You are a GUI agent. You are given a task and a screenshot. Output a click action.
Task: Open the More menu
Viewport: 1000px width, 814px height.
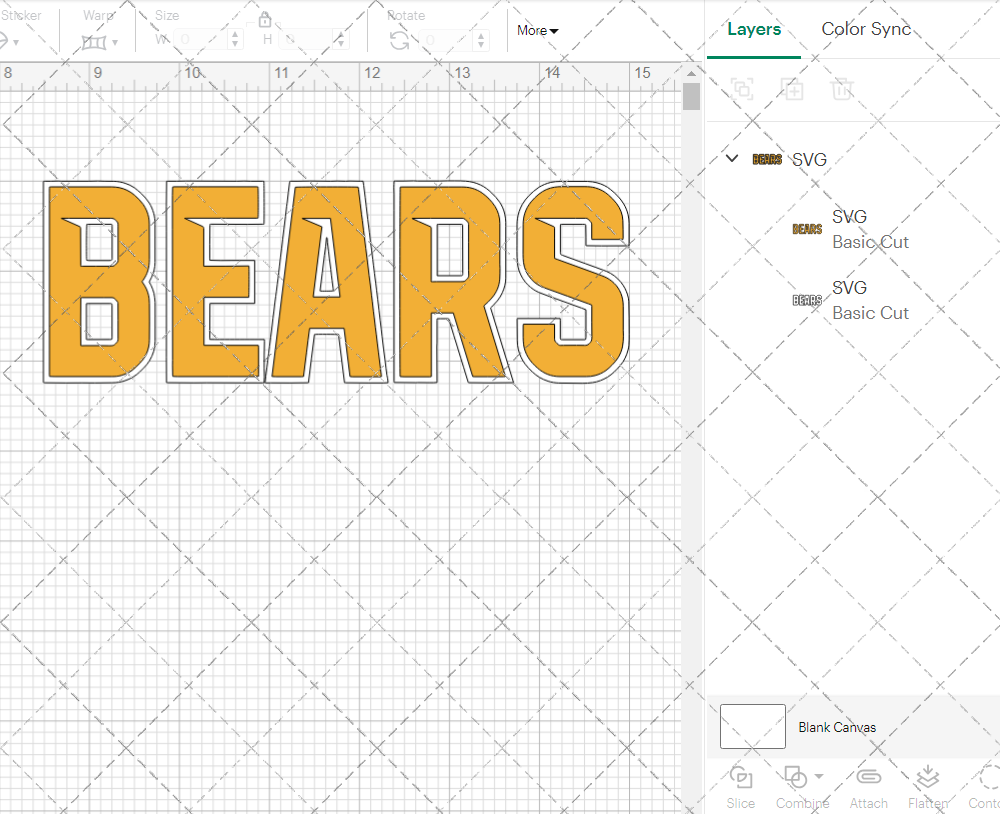(x=536, y=31)
